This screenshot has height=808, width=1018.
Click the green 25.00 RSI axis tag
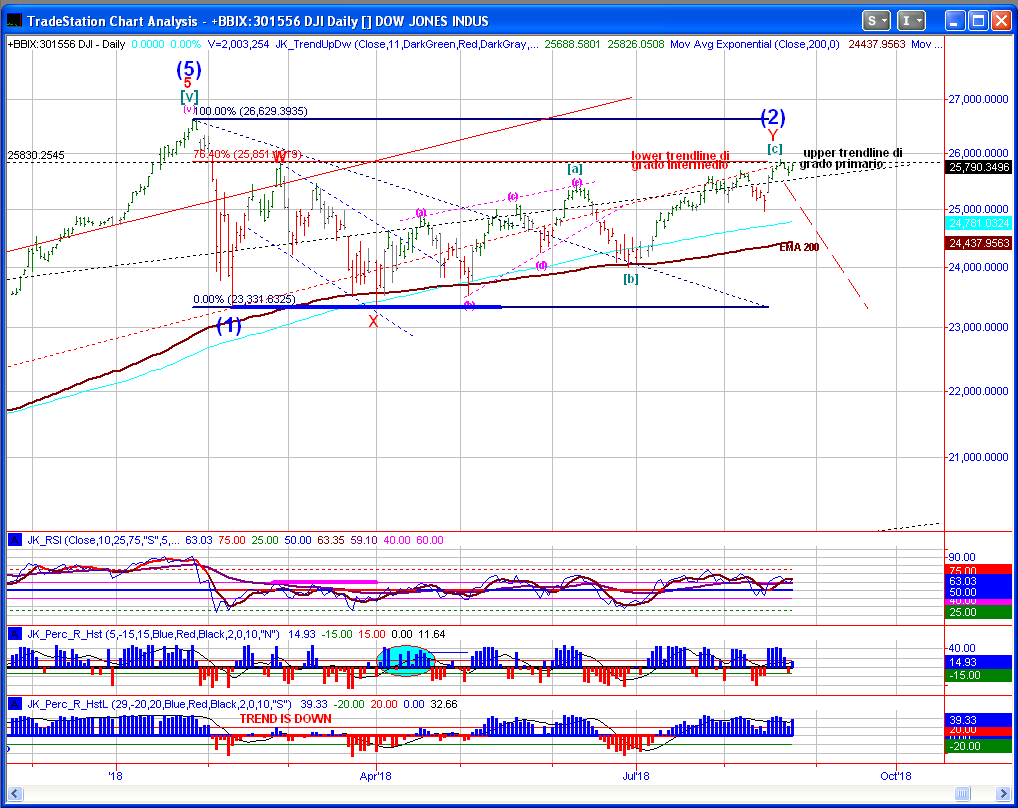point(978,612)
